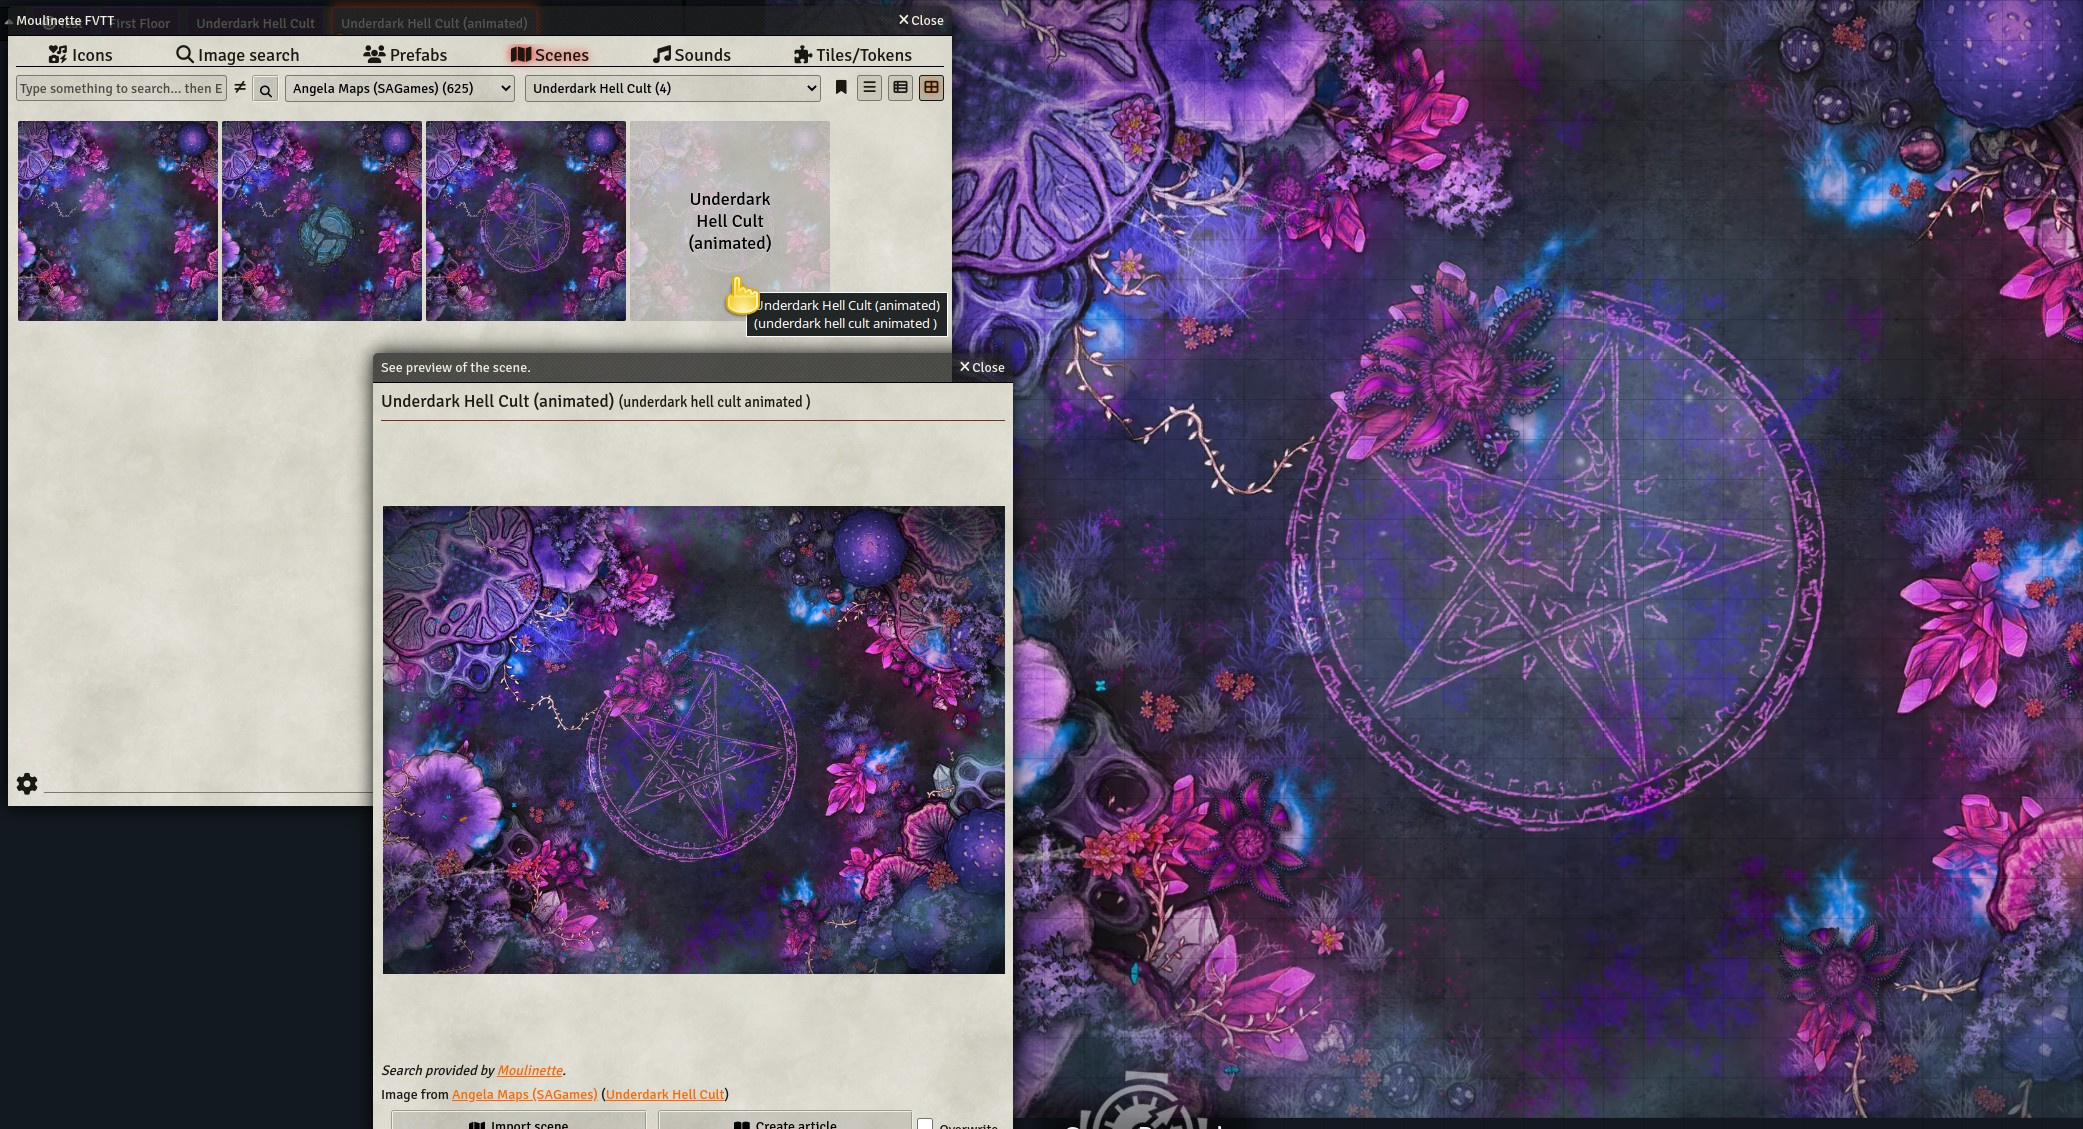Select the scene thumbnail with the empty dark clearing
The width and height of the screenshot is (2083, 1129).
(x=118, y=221)
